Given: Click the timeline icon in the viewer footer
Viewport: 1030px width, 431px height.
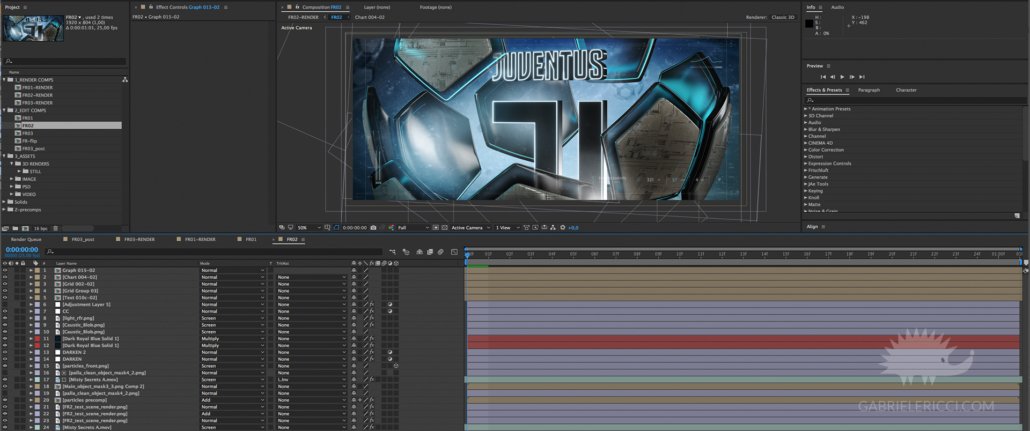Looking at the screenshot, I should pyautogui.click(x=544, y=227).
